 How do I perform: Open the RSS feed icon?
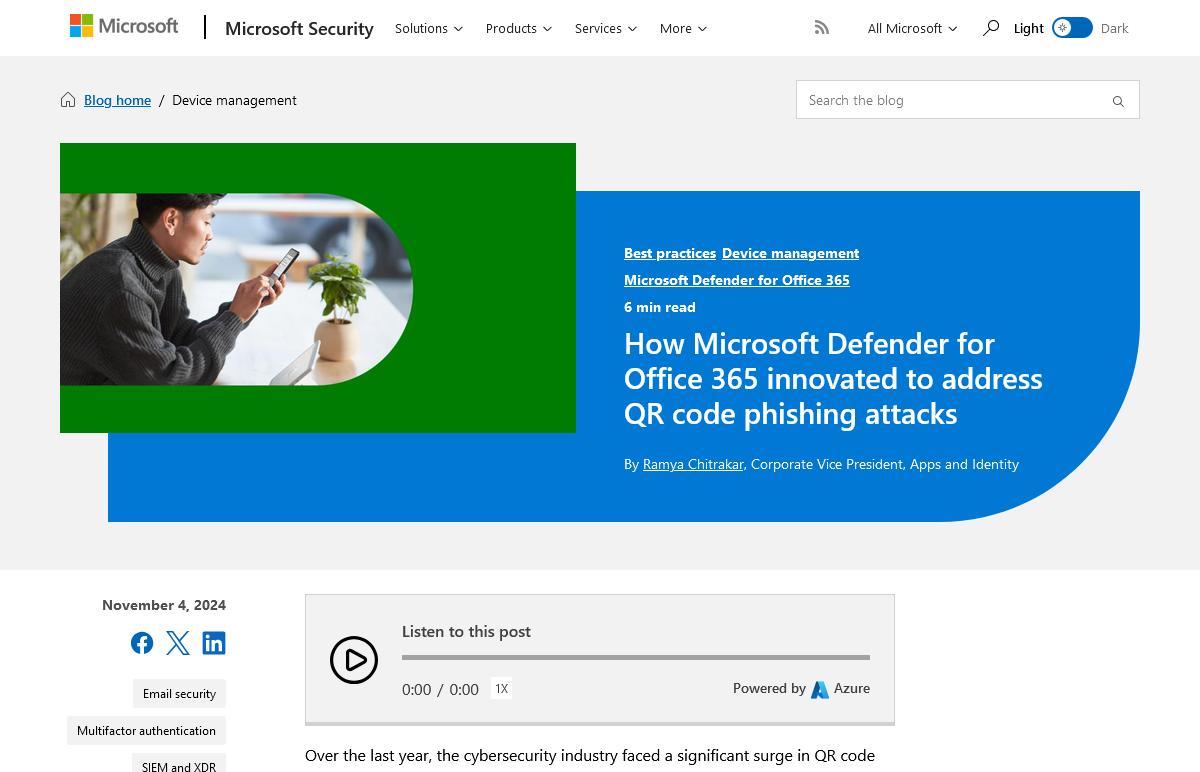[x=822, y=28]
